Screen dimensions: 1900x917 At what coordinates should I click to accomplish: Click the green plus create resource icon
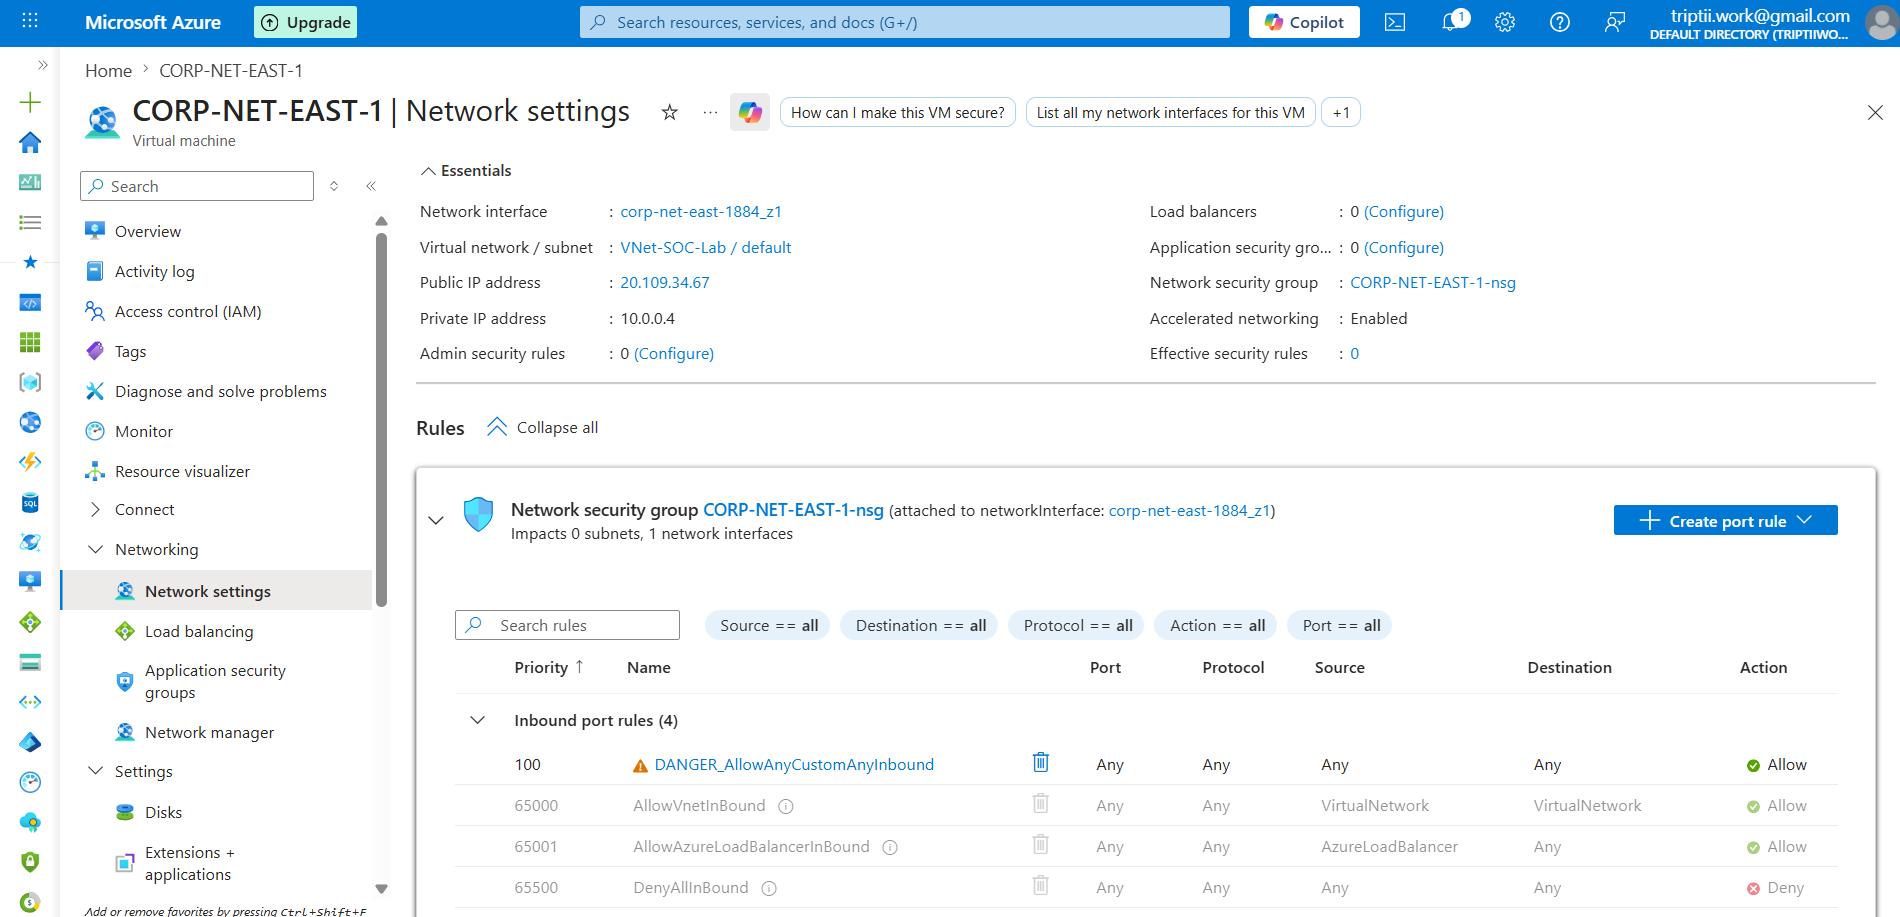(x=30, y=102)
